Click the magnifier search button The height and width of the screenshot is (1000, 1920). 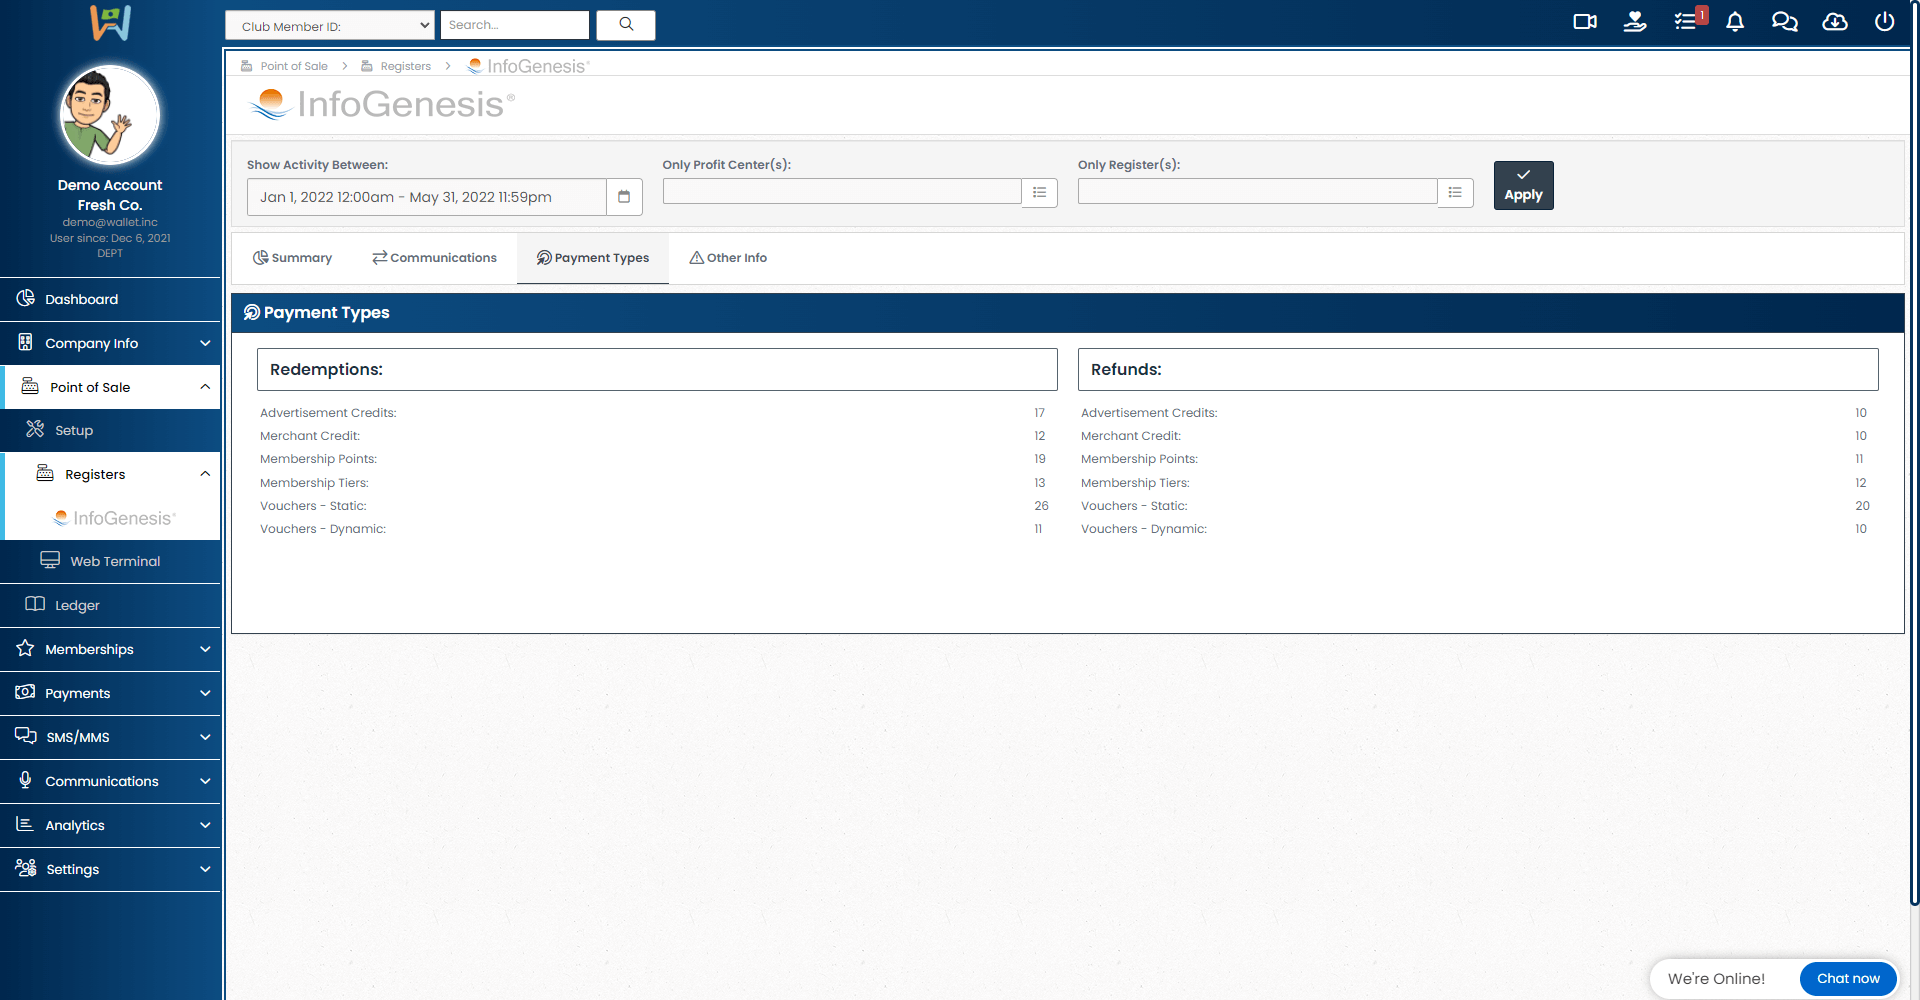tap(626, 25)
